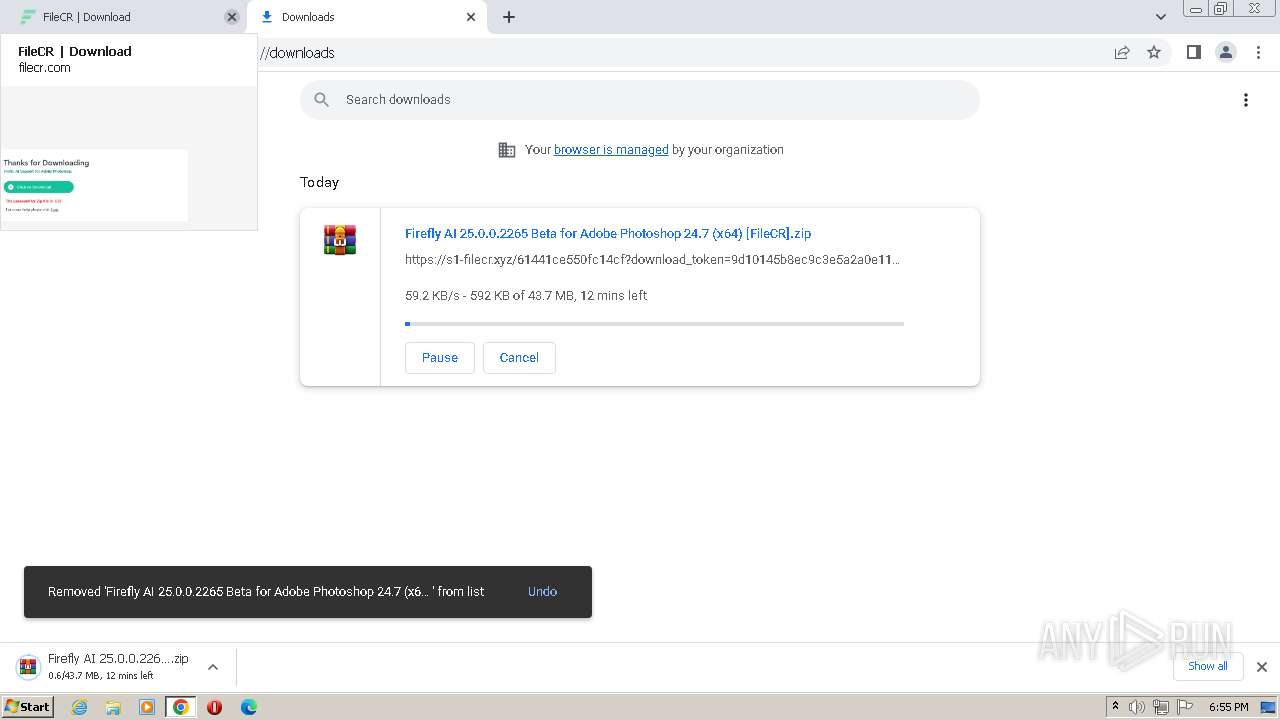
Task: Expand the tab search chevron
Action: [x=1161, y=17]
